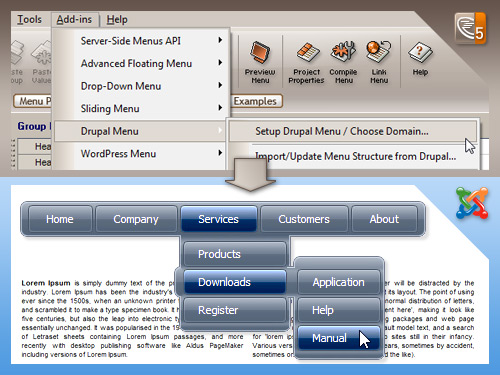Select Products in Services dropdown
This screenshot has width=500, height=375.
tap(235, 254)
